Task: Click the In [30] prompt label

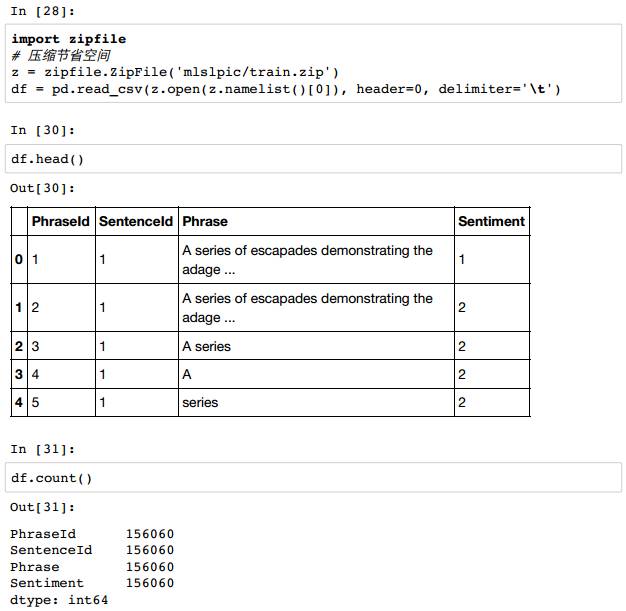Action: (x=40, y=130)
